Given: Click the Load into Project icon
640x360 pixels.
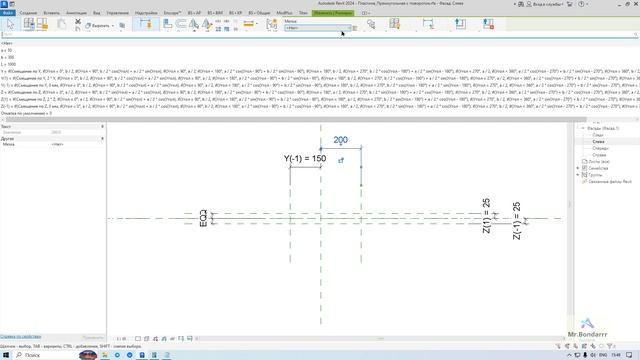Looking at the screenshot, I should click(x=460, y=24).
